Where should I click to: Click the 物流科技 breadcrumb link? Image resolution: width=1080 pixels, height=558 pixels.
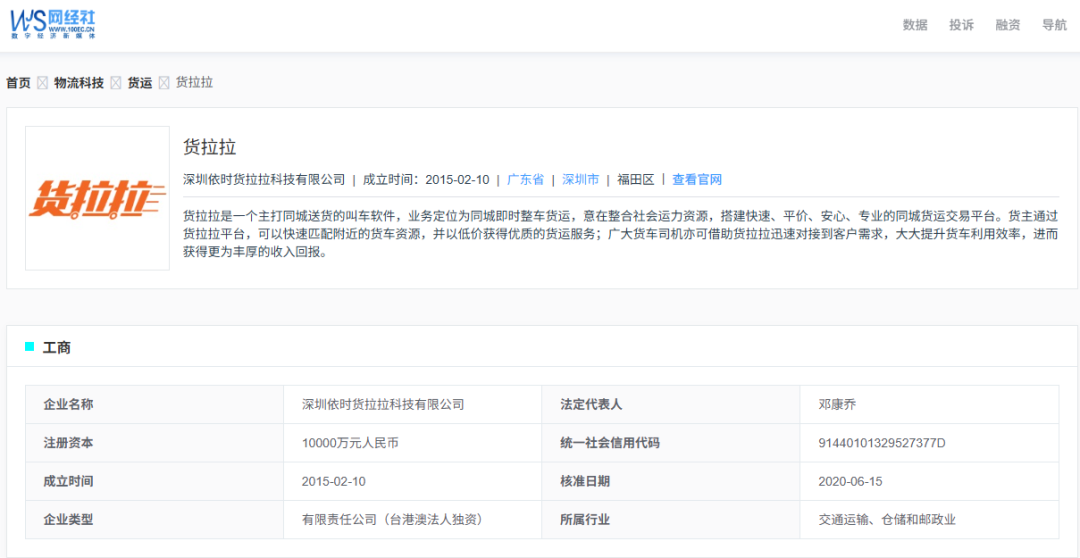tap(79, 83)
